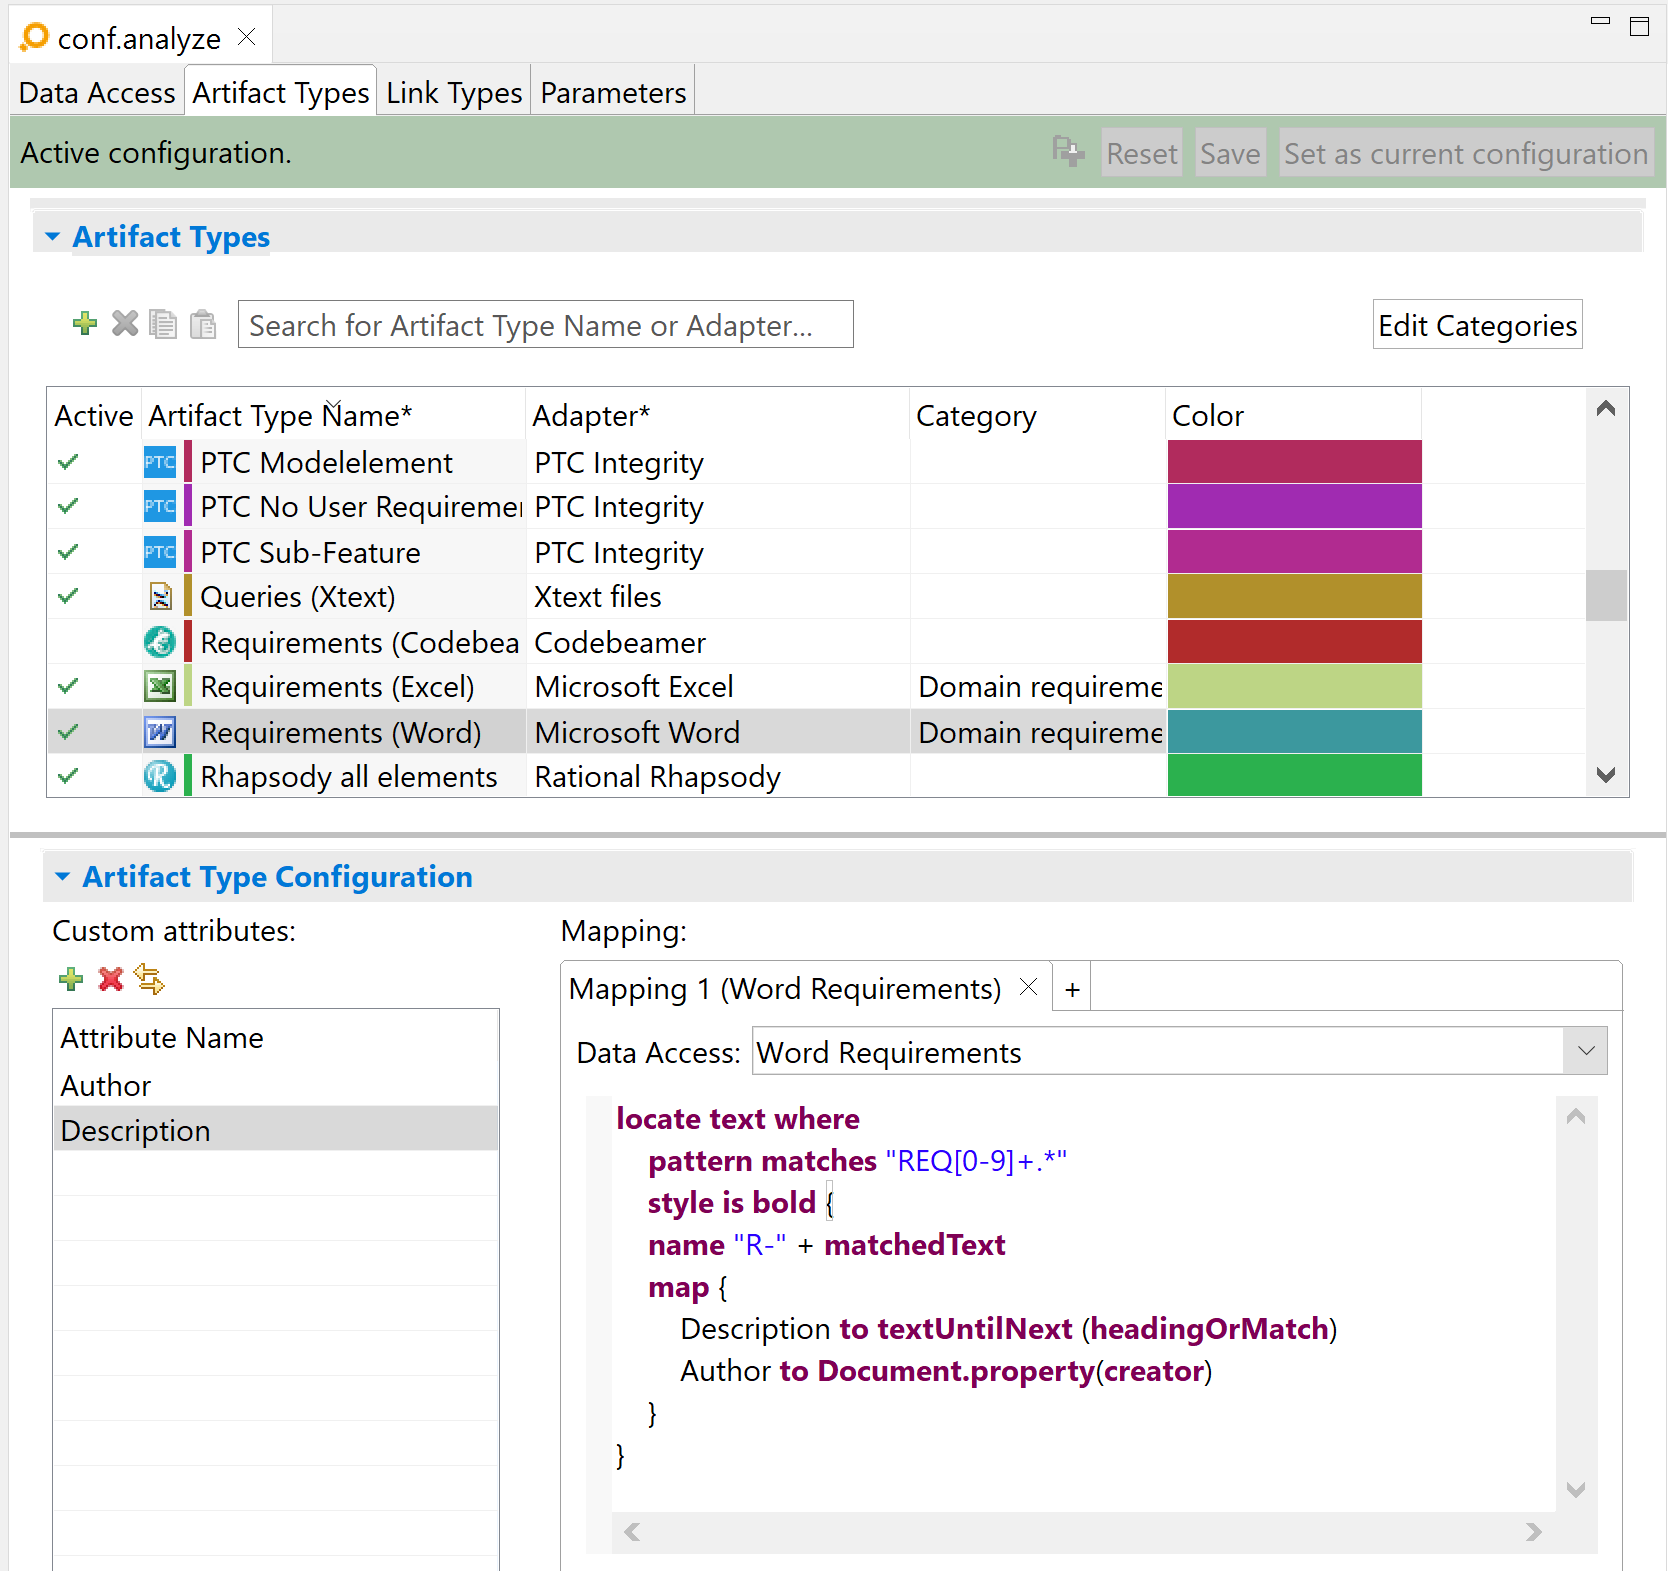Click Domain requirements category in Excel row

coord(1039,687)
